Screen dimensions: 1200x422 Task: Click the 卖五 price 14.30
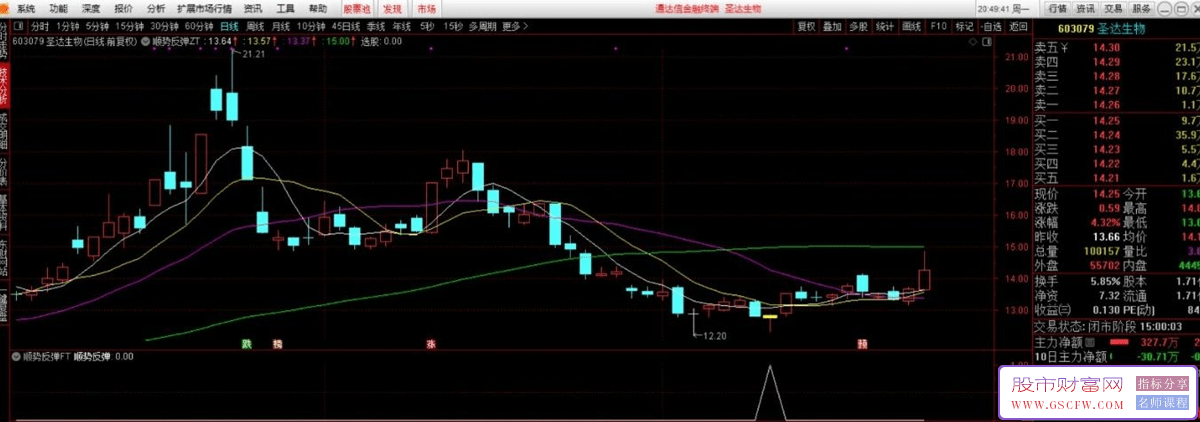click(1106, 46)
